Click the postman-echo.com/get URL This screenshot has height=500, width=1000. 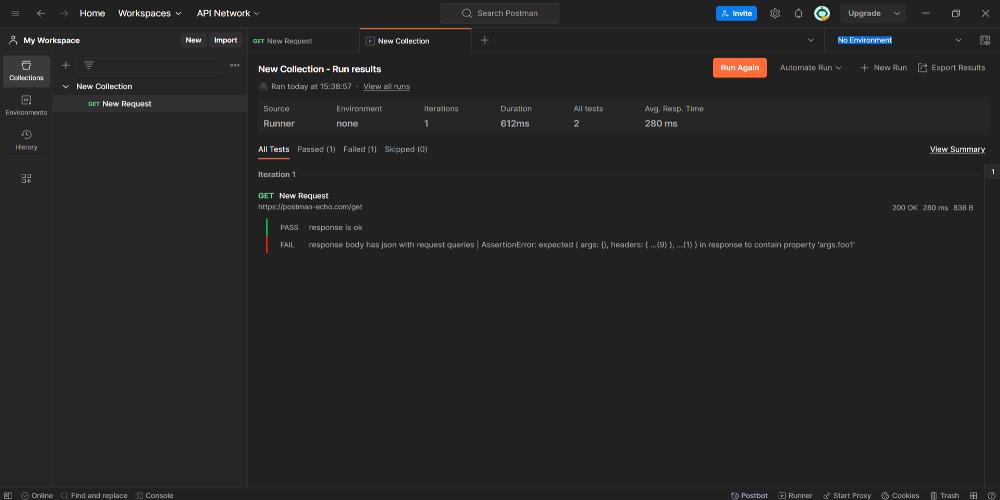310,207
